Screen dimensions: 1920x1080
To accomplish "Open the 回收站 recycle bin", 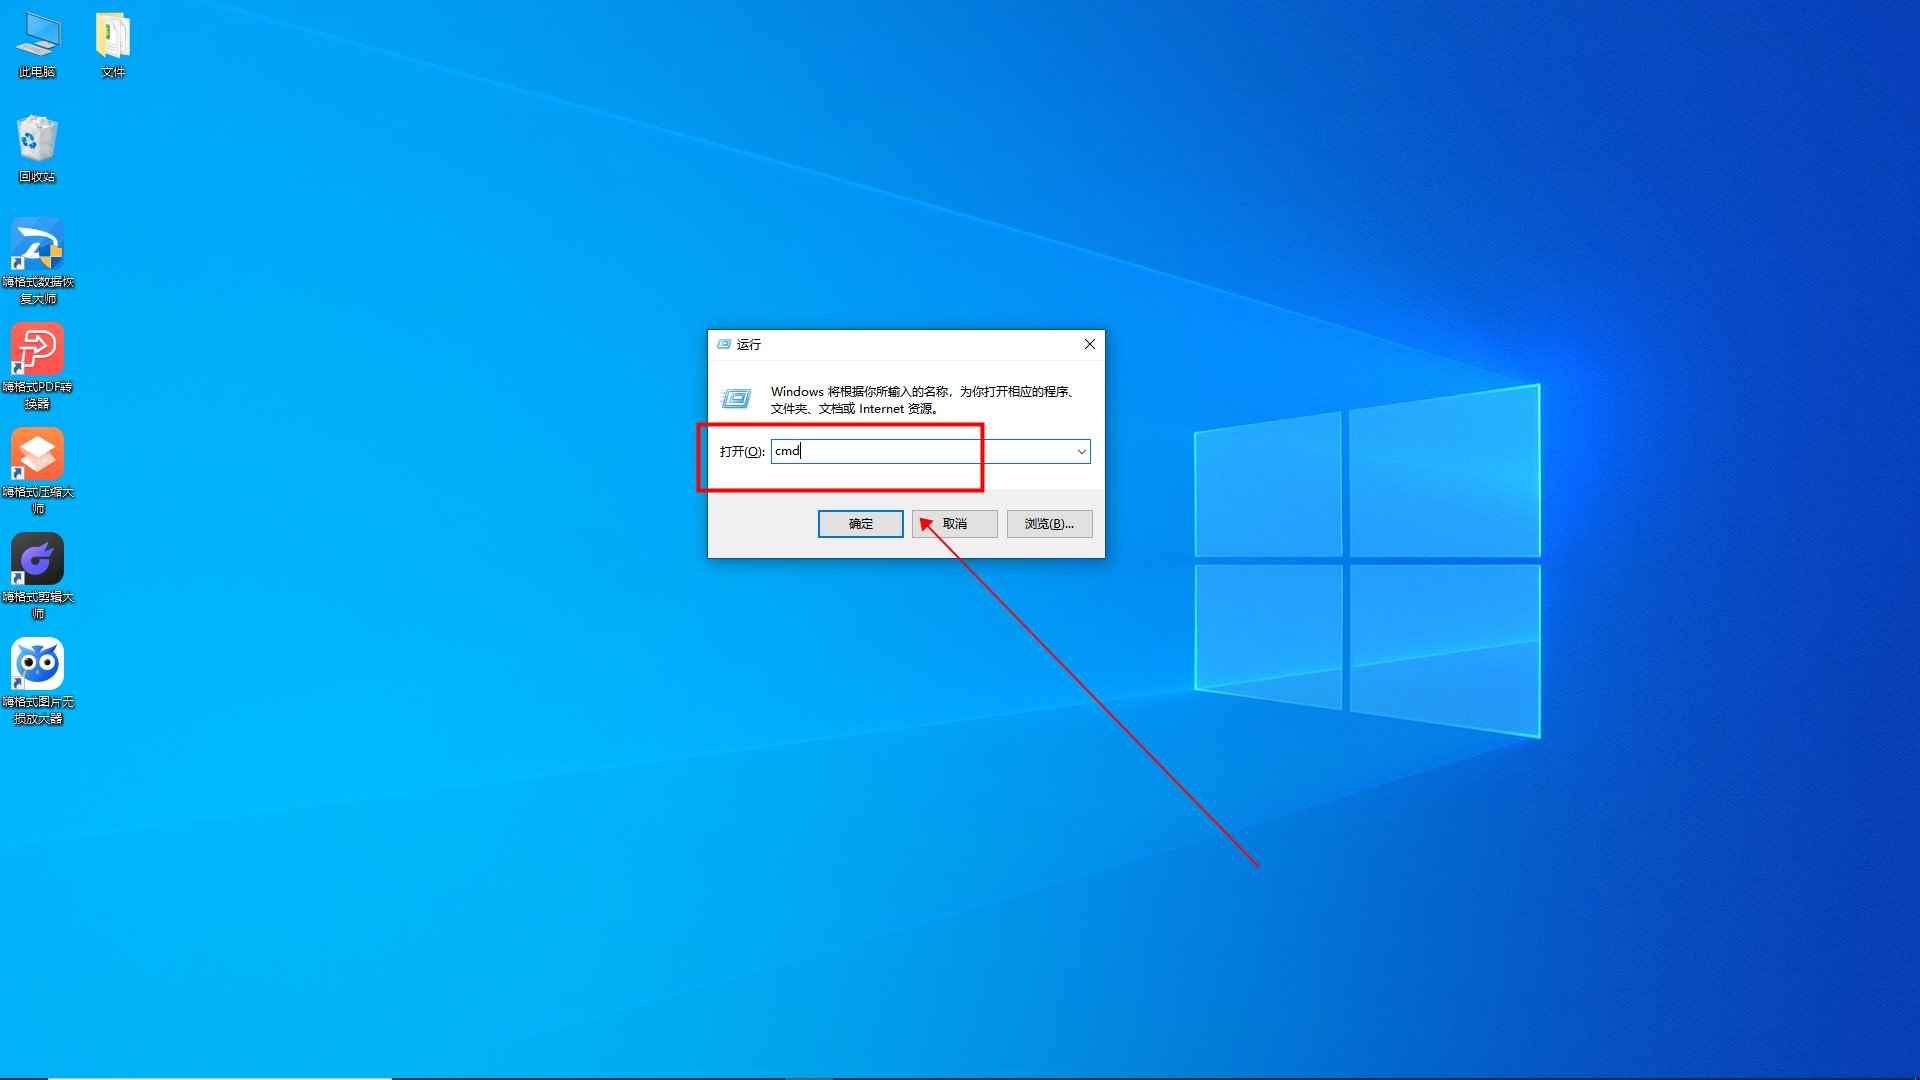I will click(37, 140).
